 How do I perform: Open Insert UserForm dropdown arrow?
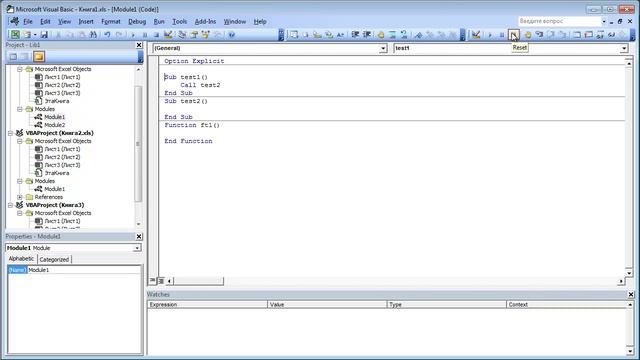[x=35, y=35]
